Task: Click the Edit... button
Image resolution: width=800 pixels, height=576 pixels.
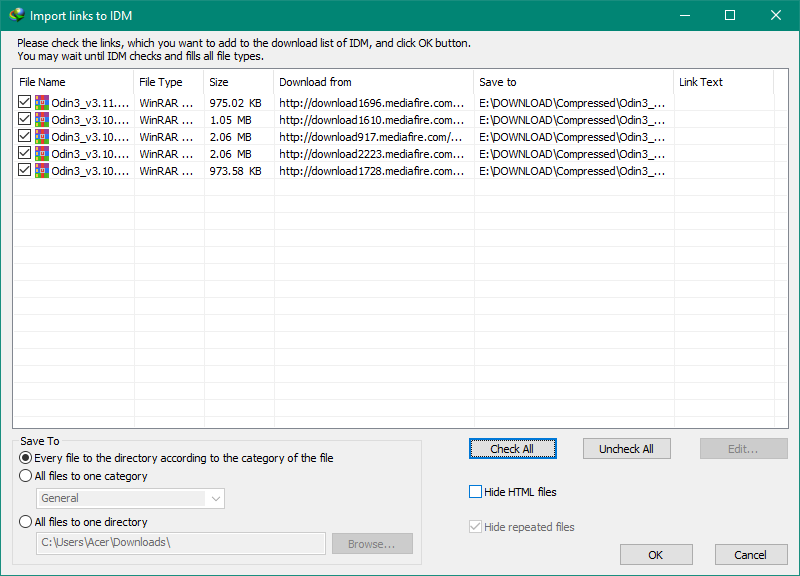Action: pos(743,449)
